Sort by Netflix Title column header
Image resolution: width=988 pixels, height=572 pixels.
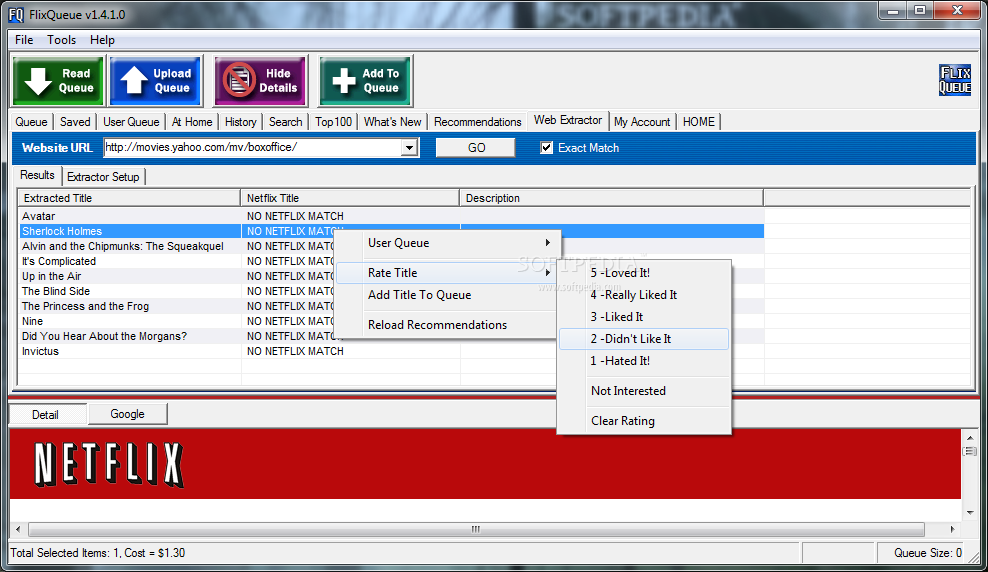350,198
